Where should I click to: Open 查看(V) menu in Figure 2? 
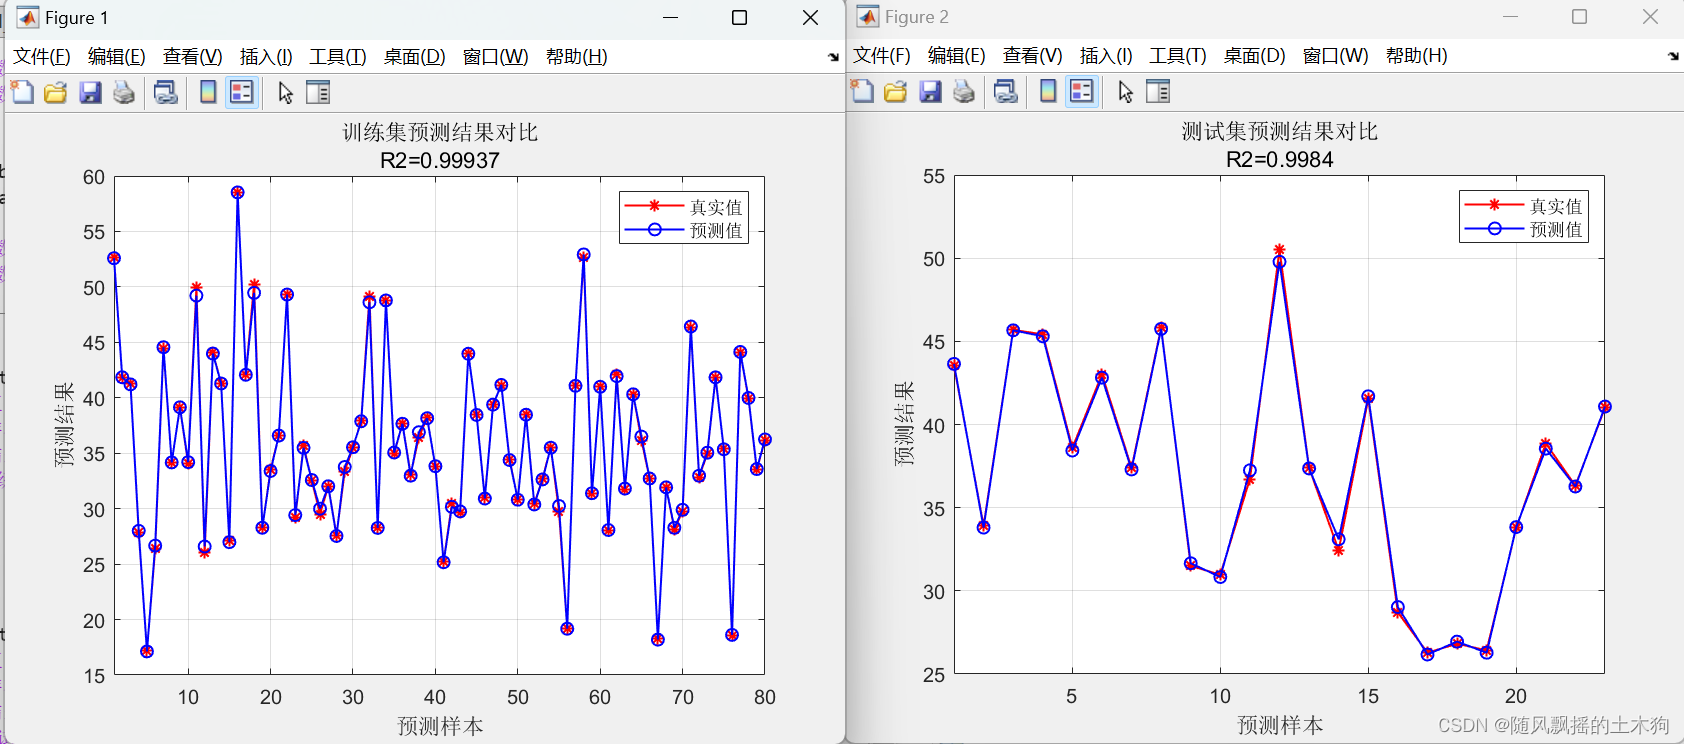tap(1033, 56)
